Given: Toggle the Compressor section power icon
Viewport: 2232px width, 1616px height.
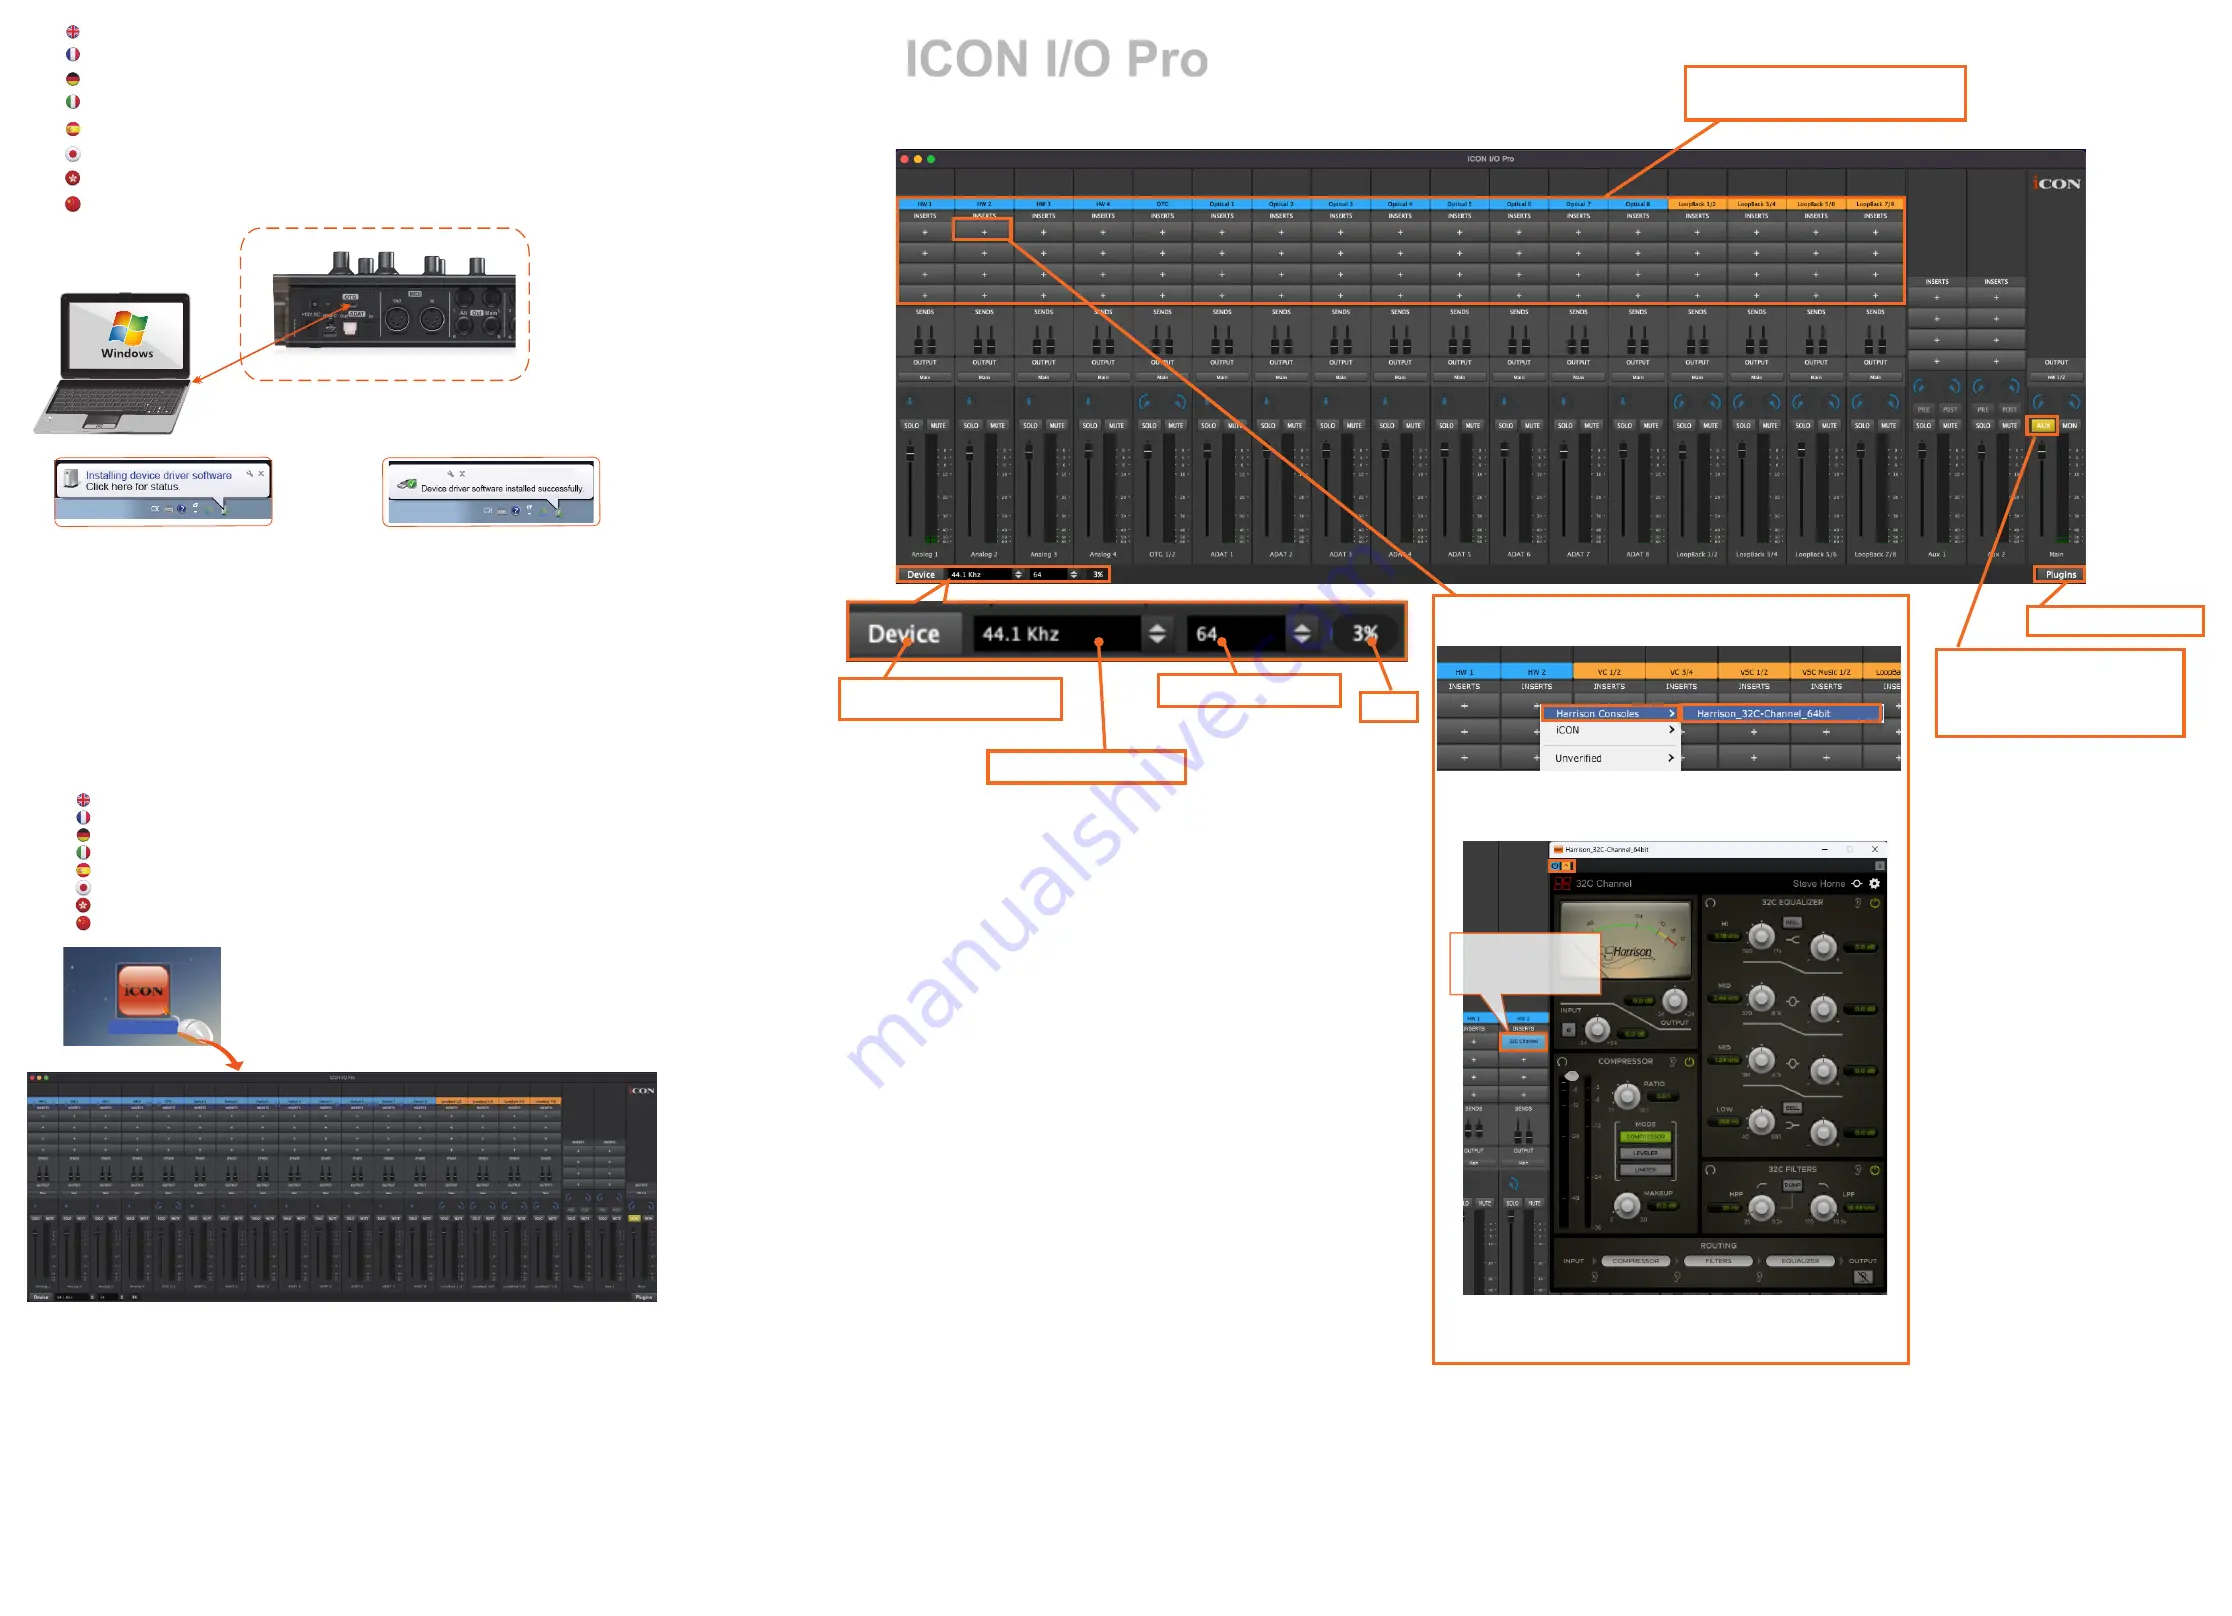Looking at the screenshot, I should [1689, 1061].
